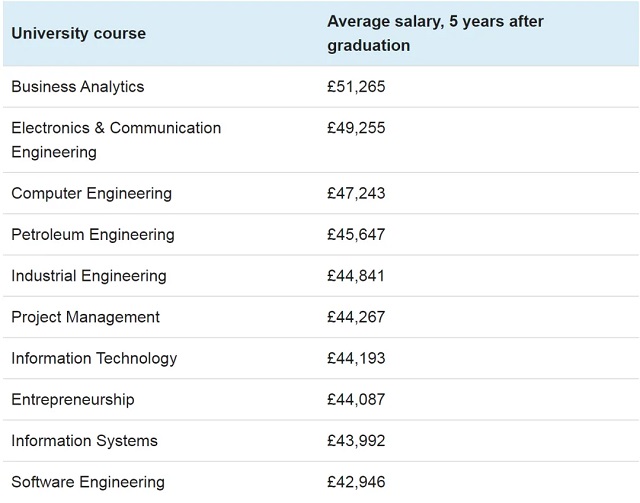Click the Industrial Engineering row label
The width and height of the screenshot is (640, 503).
(89, 276)
